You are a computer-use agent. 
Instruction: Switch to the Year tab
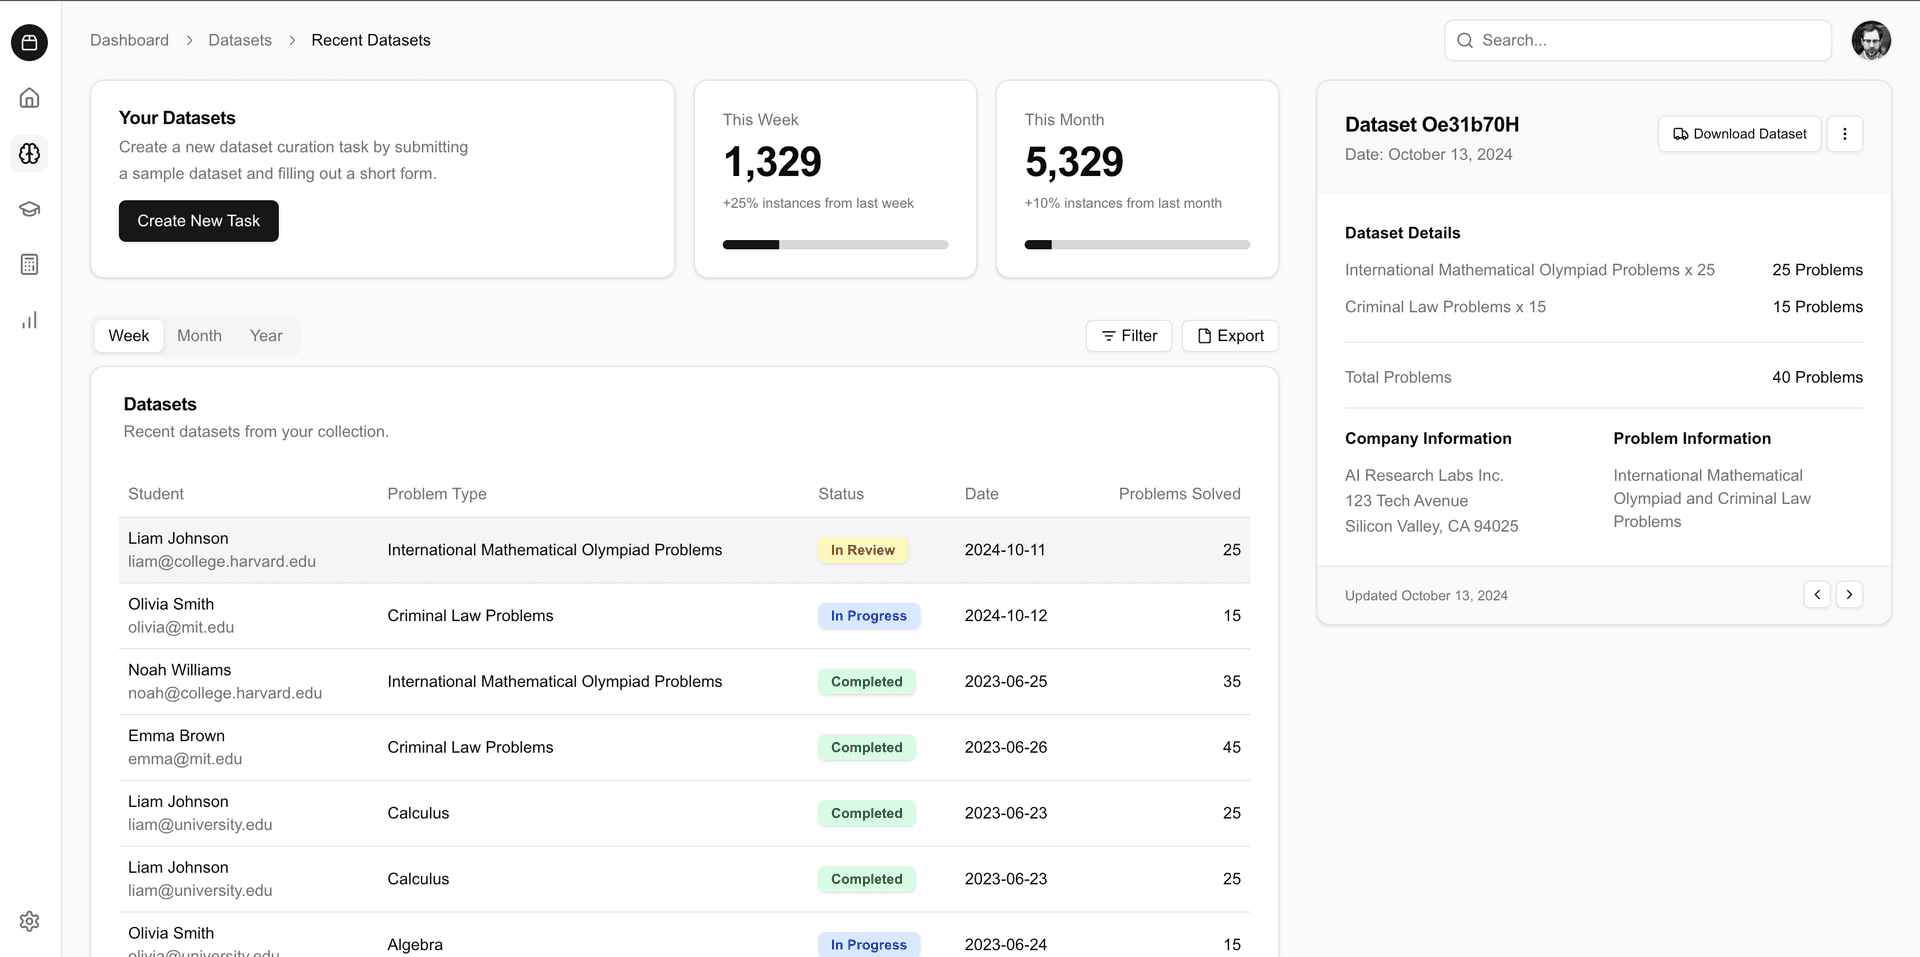pyautogui.click(x=266, y=336)
